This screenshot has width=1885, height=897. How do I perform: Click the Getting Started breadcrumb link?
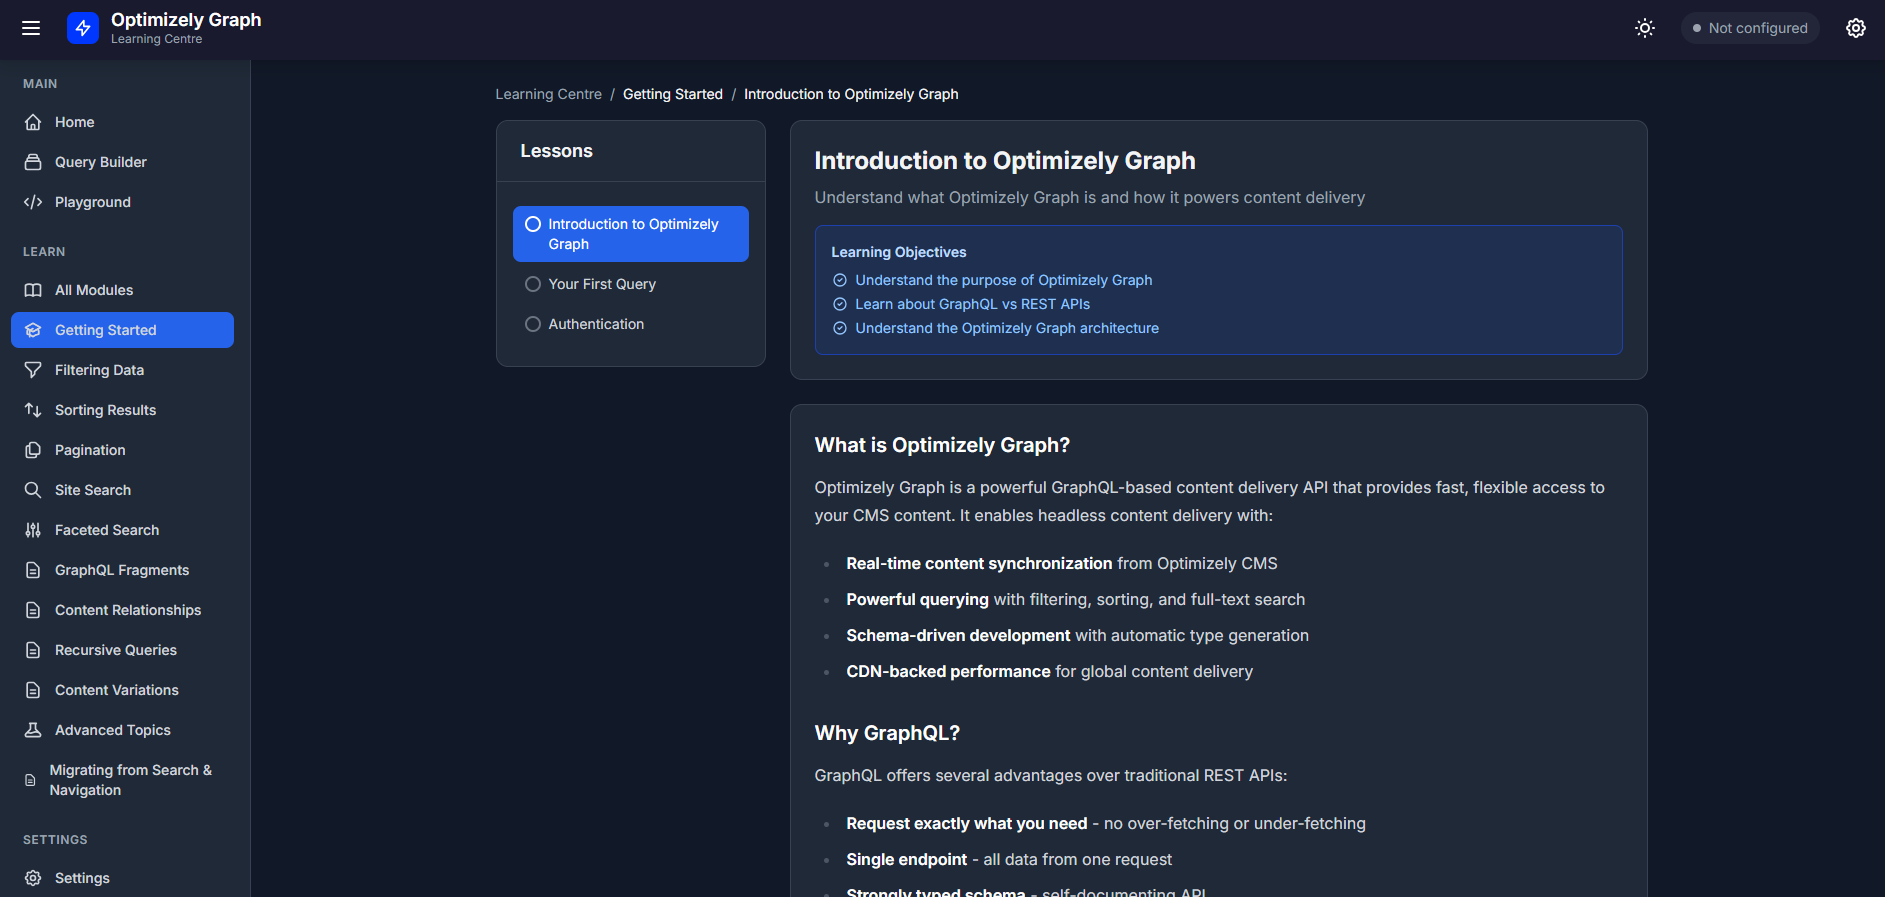(x=672, y=94)
